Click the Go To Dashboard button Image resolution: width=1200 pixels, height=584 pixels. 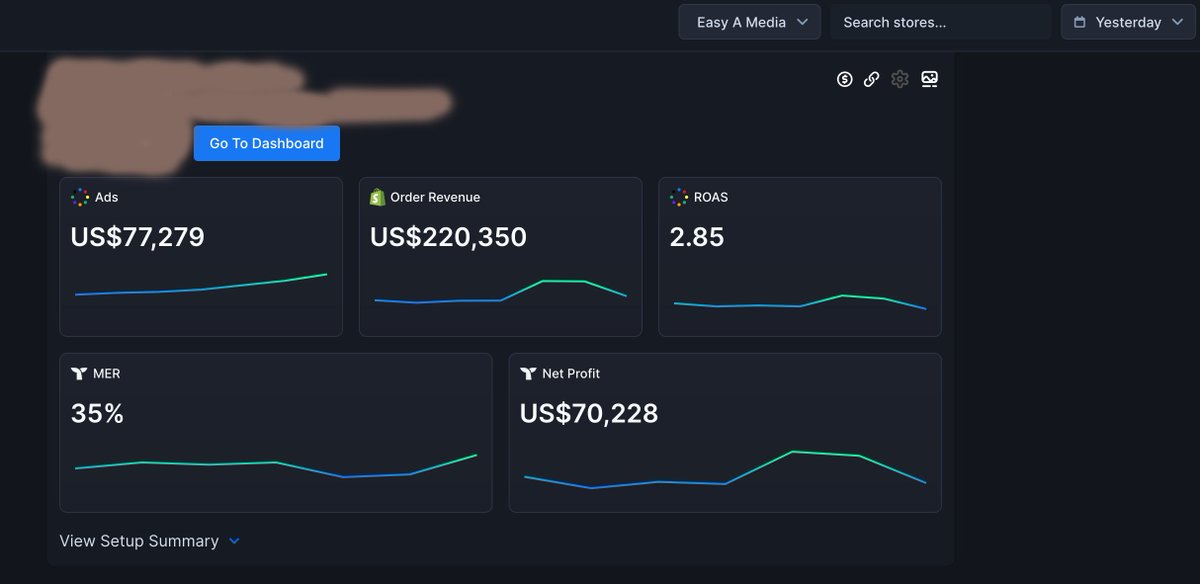tap(267, 143)
